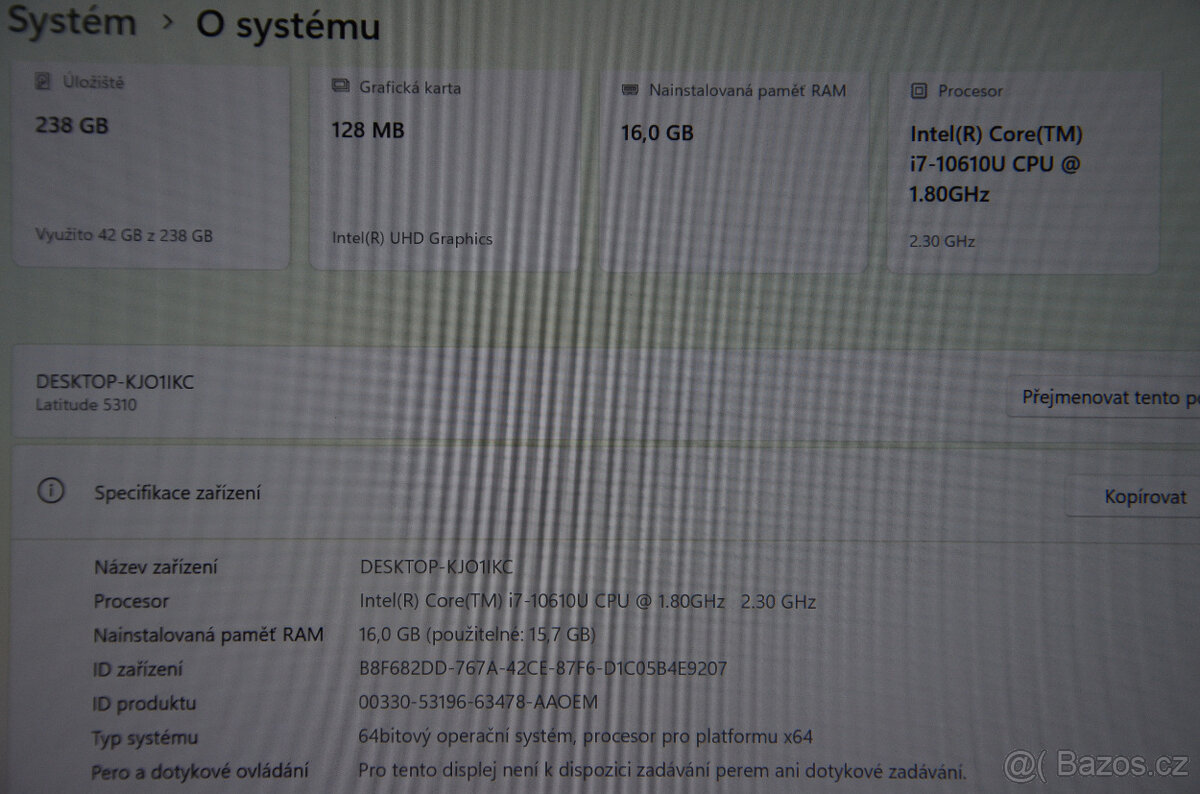Click '2.30 GHz' in the Procesor card
Screen dimensions: 1200x794
pyautogui.click(x=942, y=241)
